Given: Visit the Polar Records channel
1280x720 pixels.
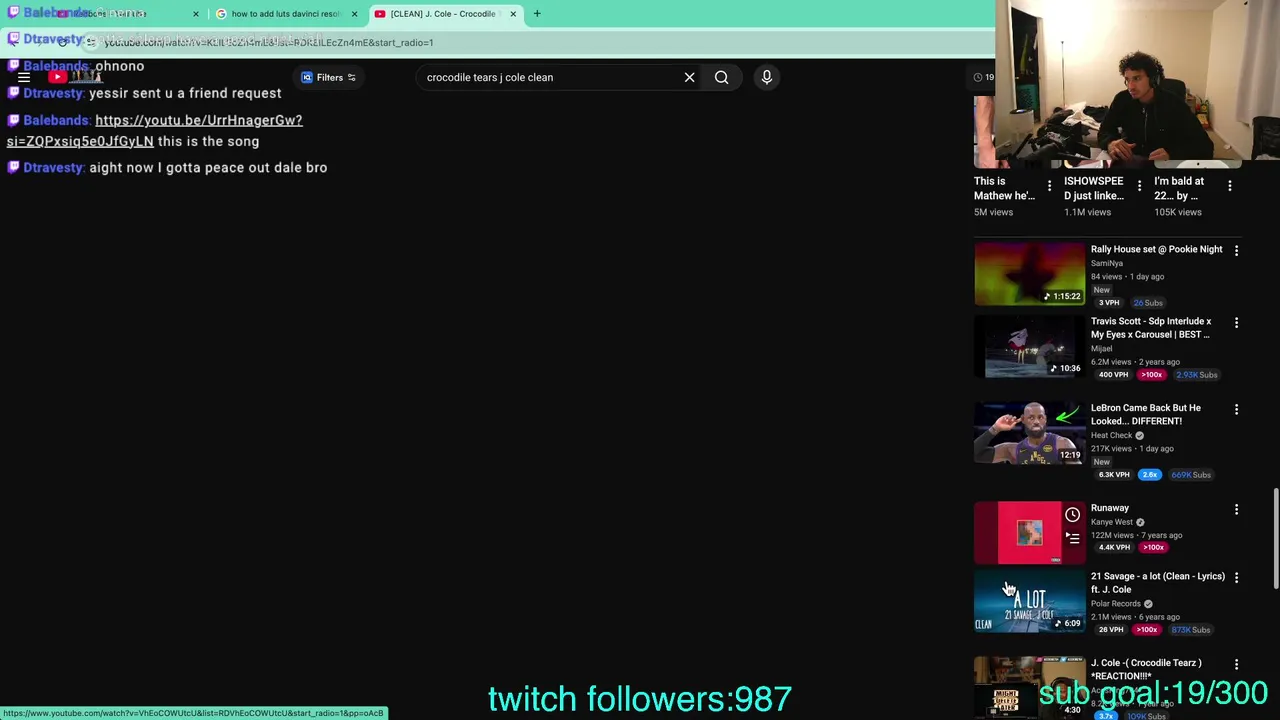Looking at the screenshot, I should click(1116, 604).
